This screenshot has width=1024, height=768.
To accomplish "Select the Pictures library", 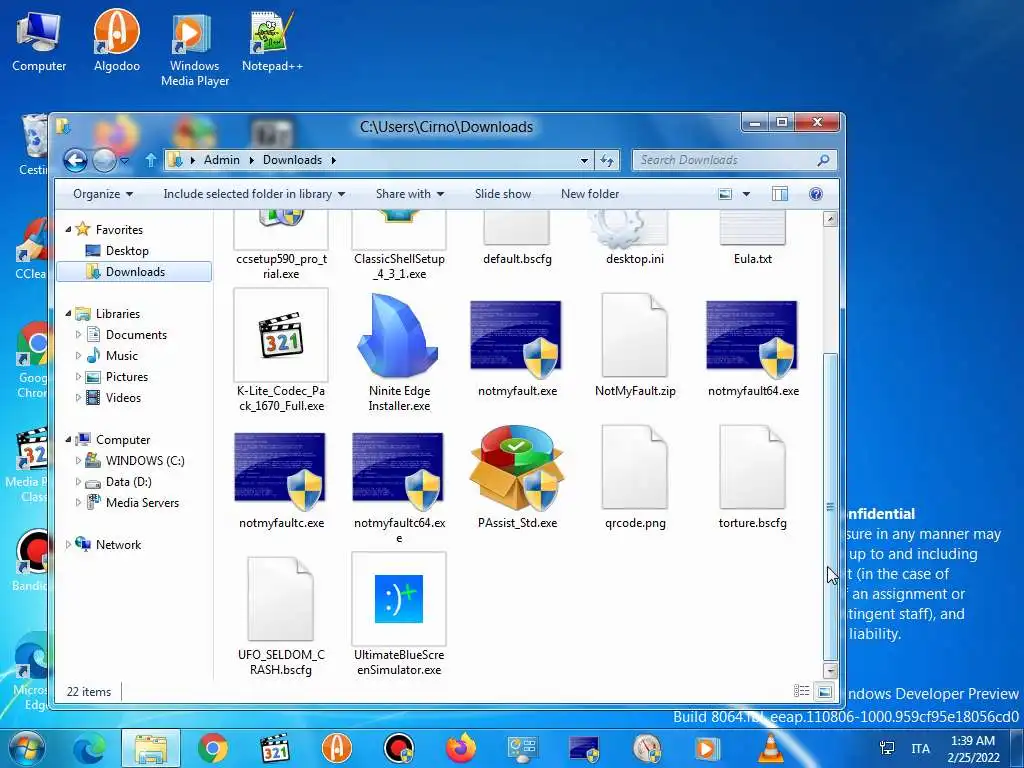I will tap(127, 377).
